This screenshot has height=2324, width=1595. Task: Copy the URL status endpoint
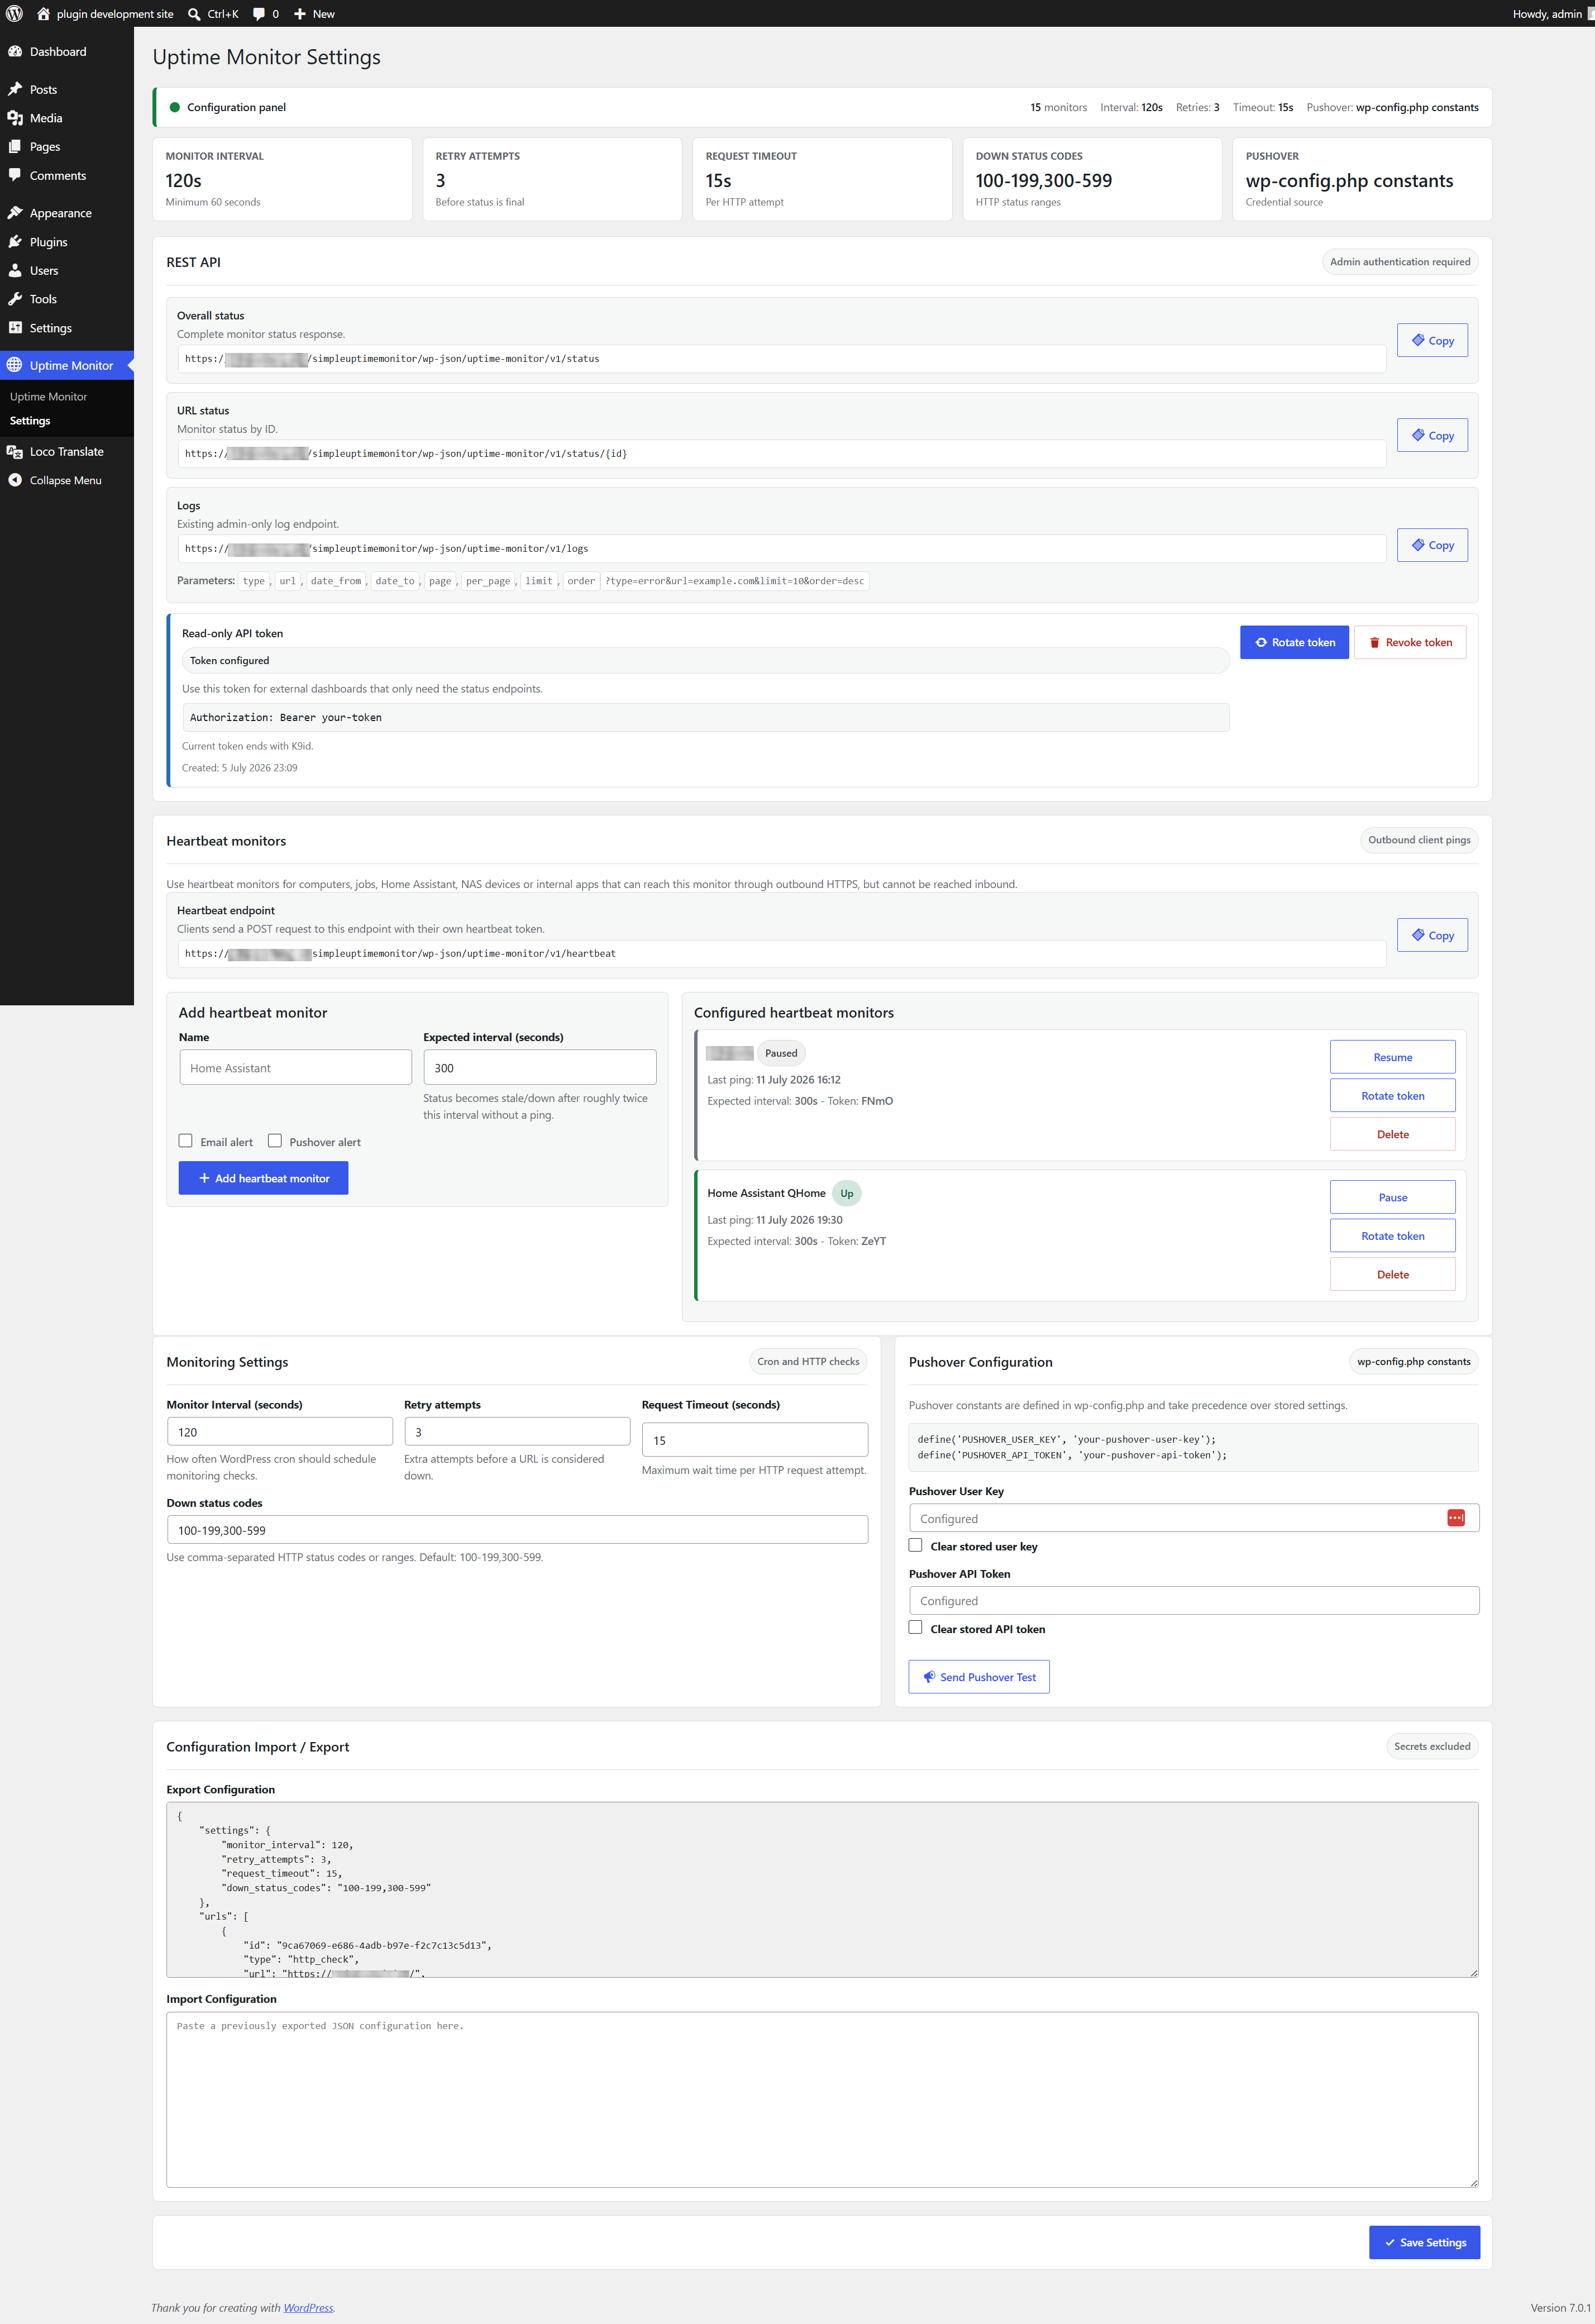tap(1432, 435)
